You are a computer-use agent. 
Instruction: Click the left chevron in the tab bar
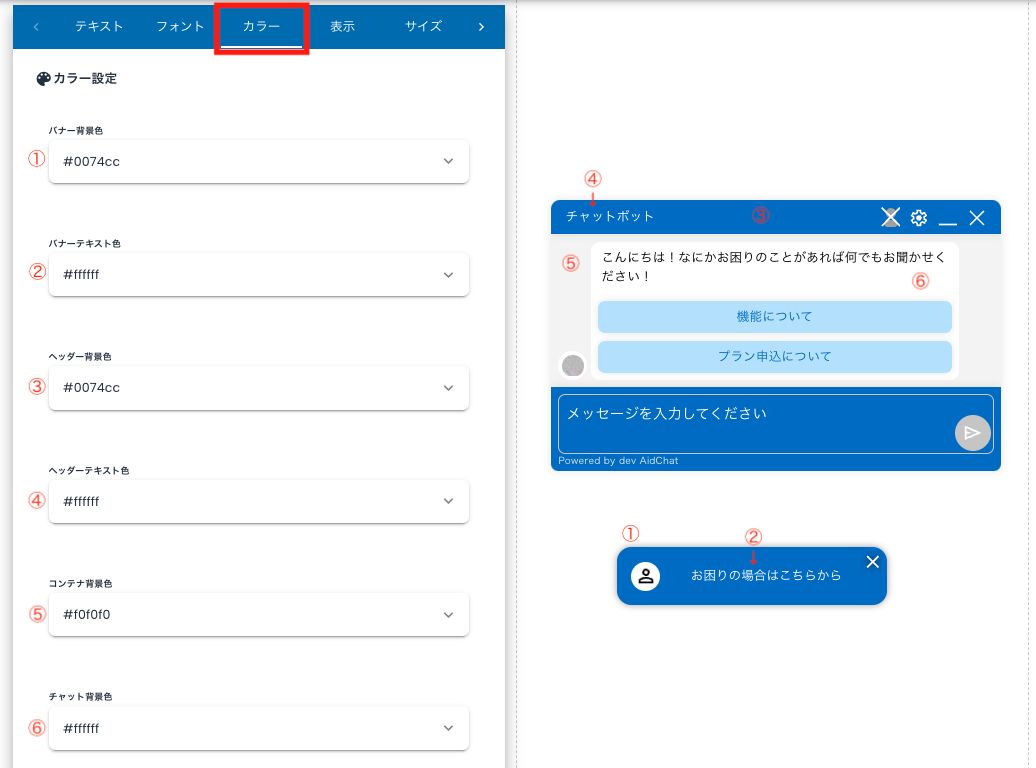36,27
